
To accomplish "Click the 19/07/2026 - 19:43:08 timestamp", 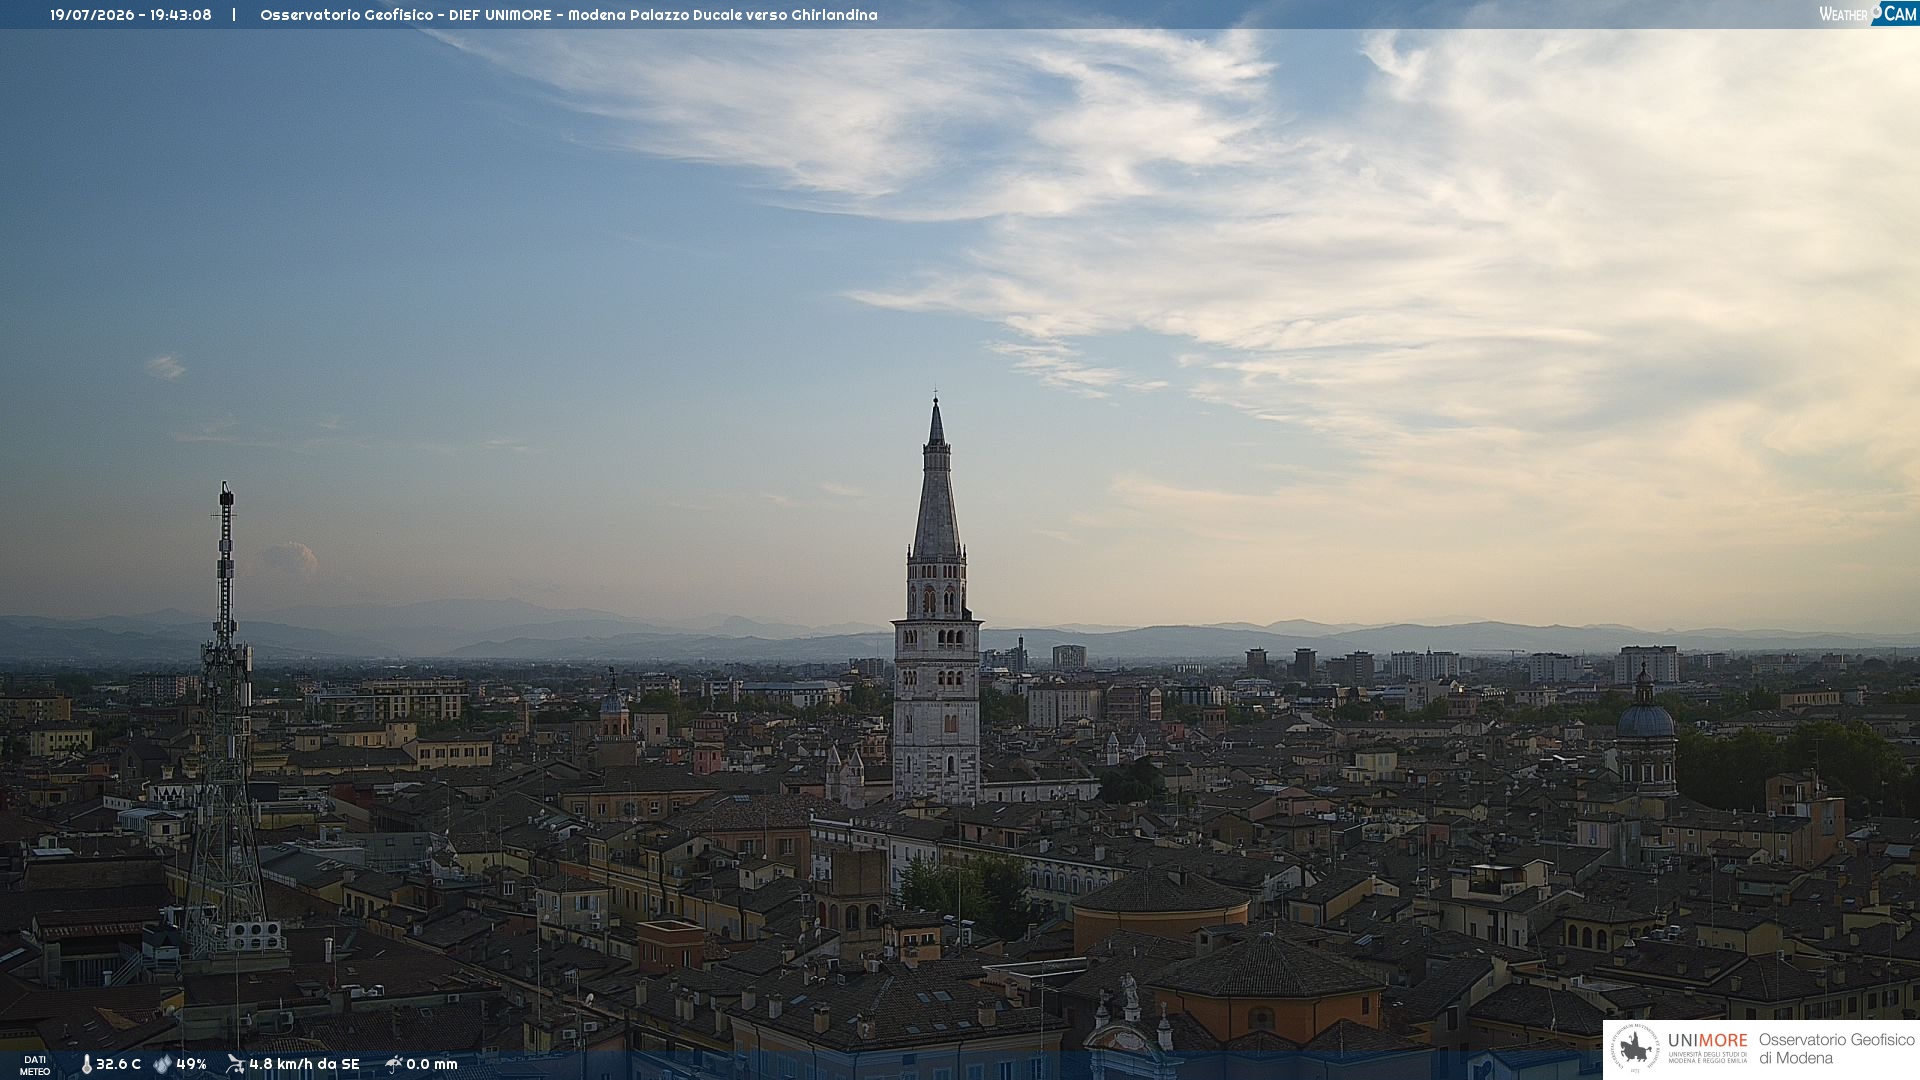I will [131, 15].
